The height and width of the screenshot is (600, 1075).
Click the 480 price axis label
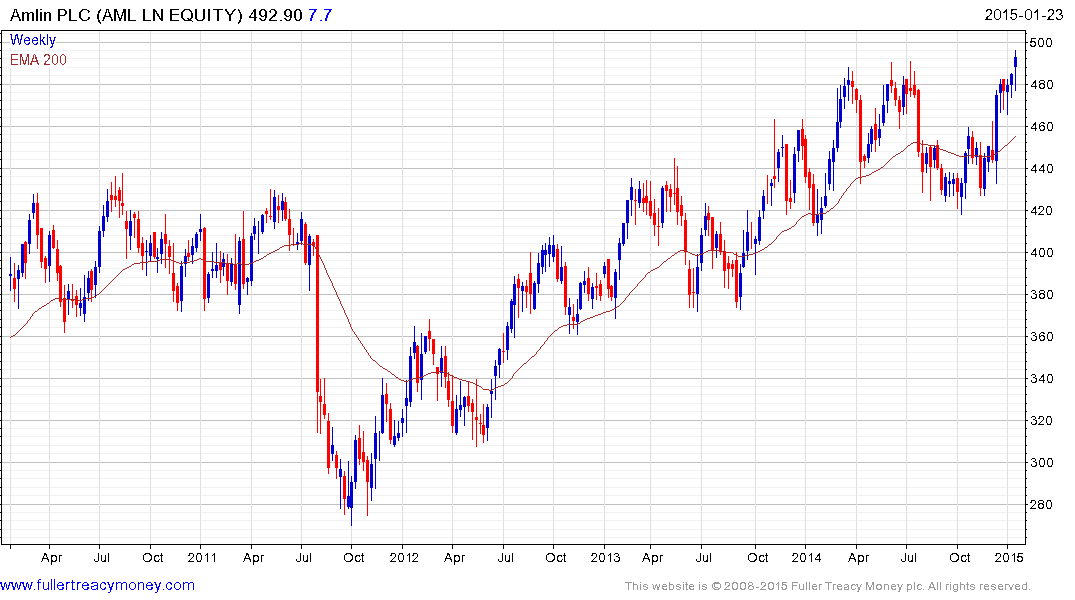coord(1041,85)
